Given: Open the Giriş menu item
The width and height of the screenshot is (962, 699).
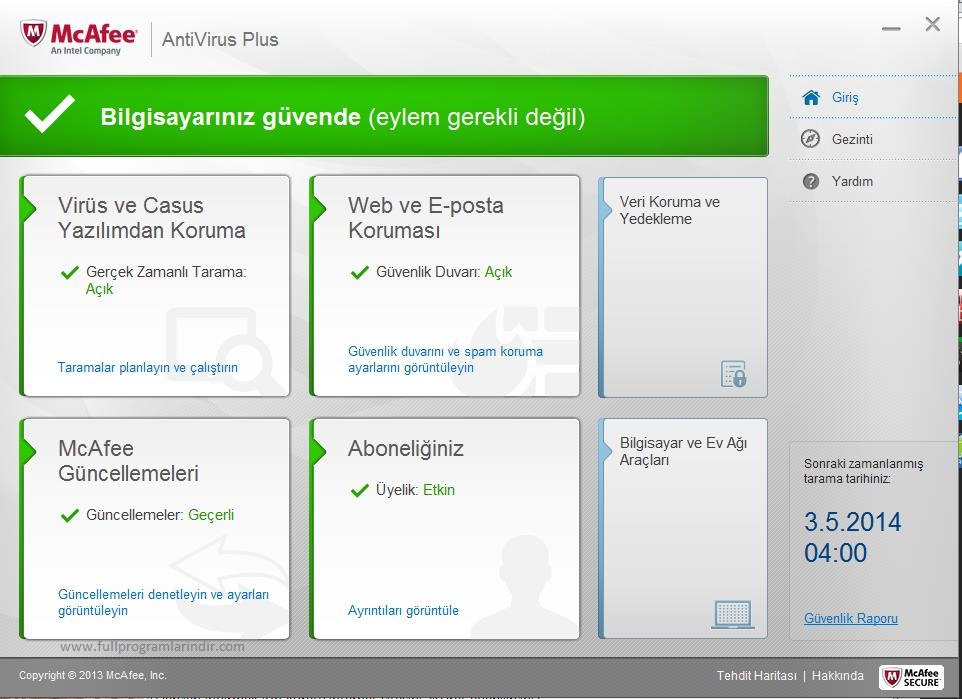Looking at the screenshot, I should click(x=845, y=98).
